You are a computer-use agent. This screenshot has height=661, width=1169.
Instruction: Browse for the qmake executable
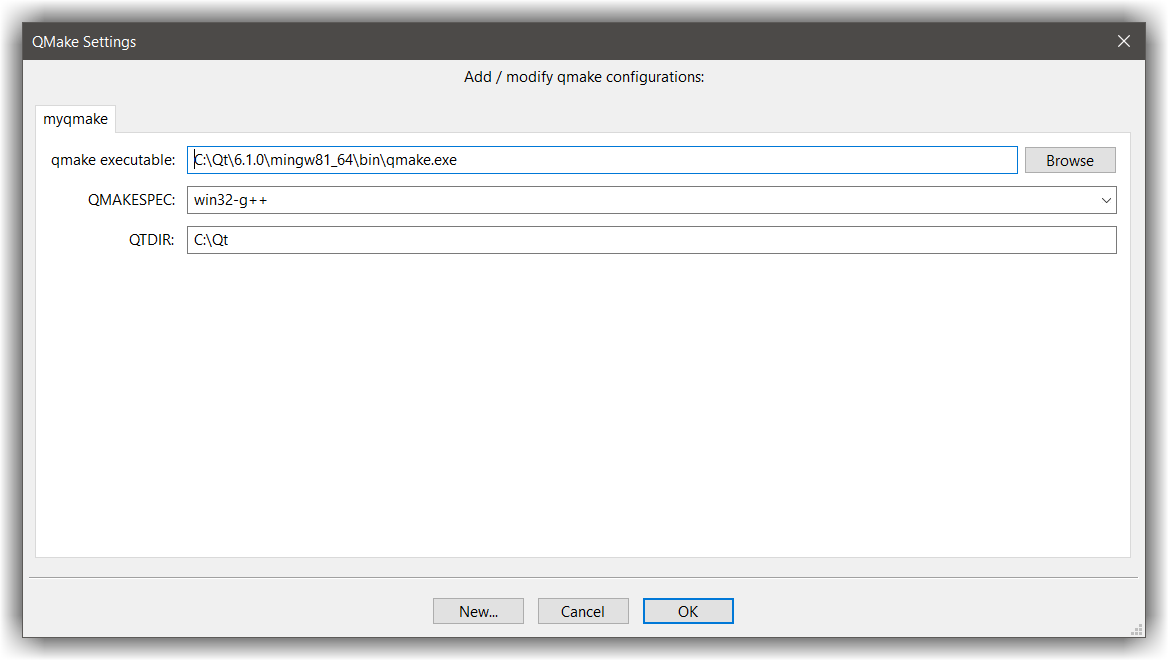point(1069,160)
